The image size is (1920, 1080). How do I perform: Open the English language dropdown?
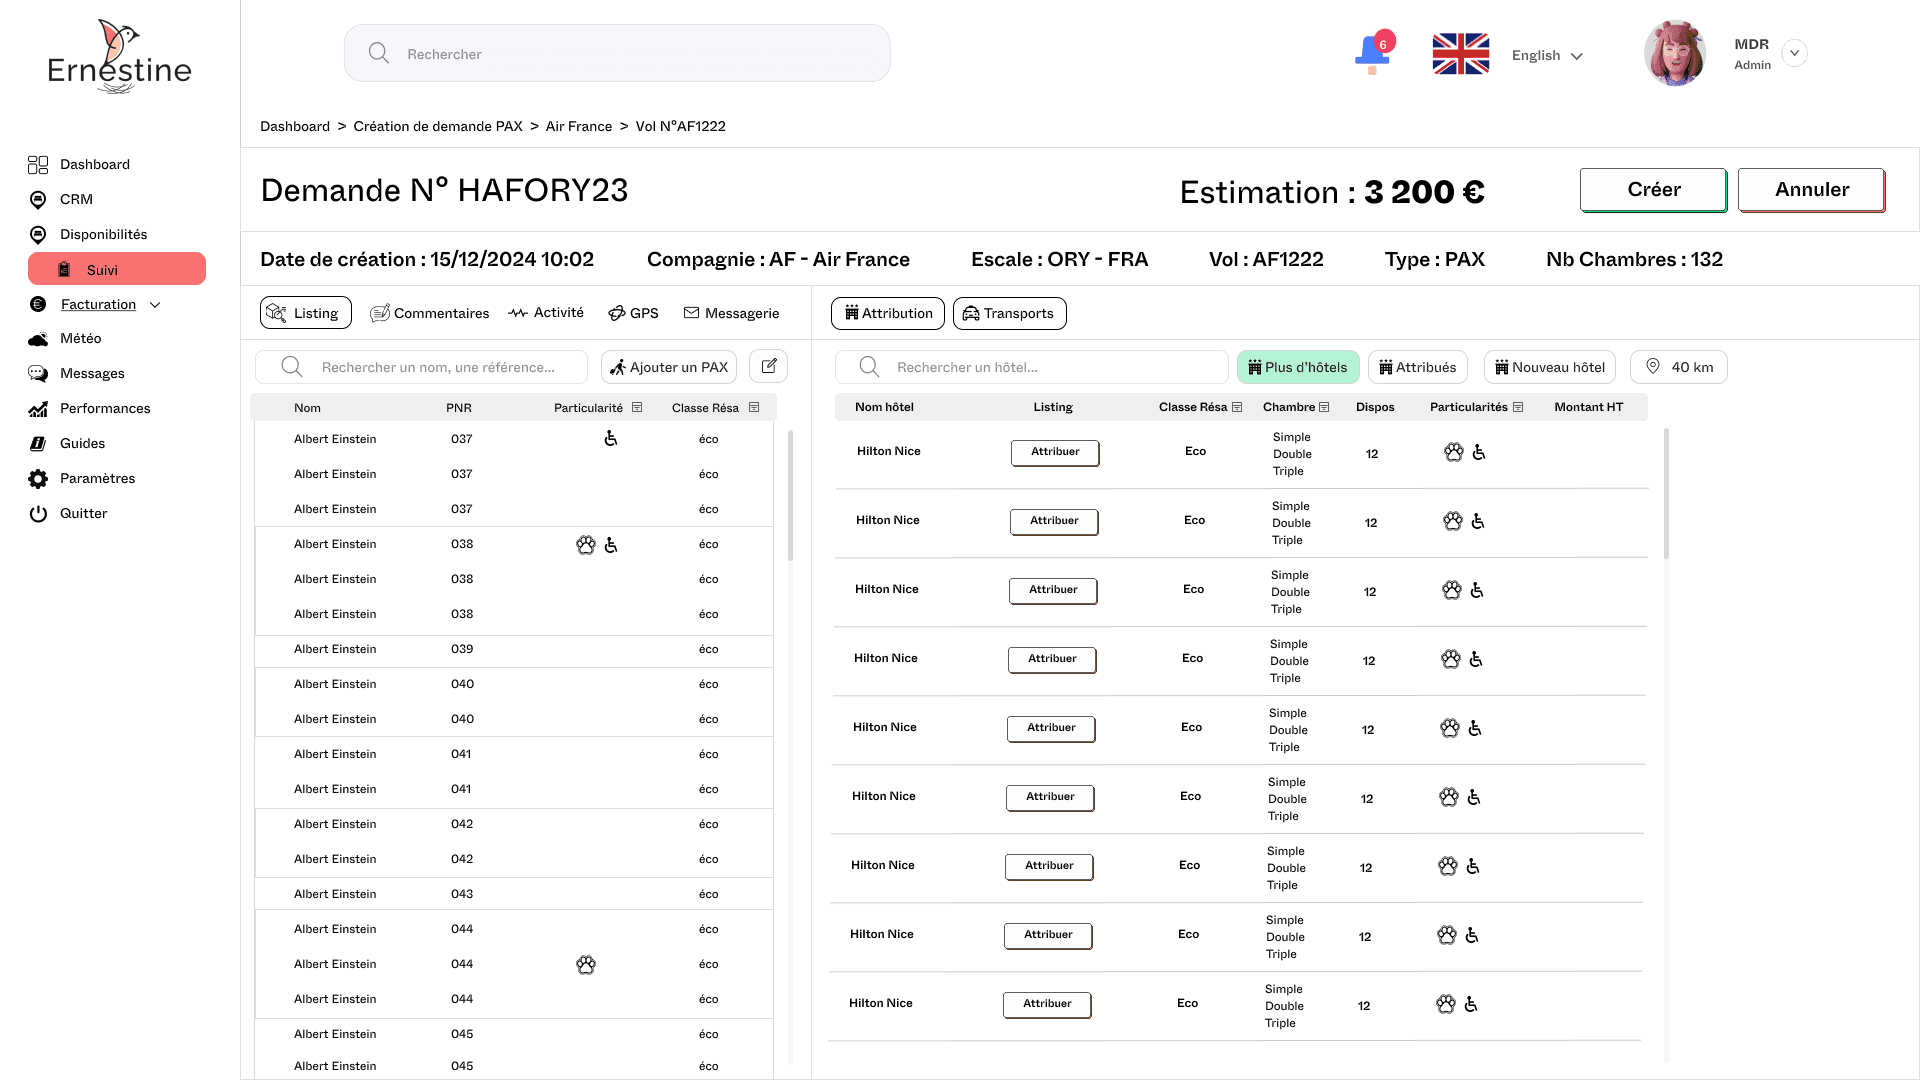click(x=1547, y=55)
